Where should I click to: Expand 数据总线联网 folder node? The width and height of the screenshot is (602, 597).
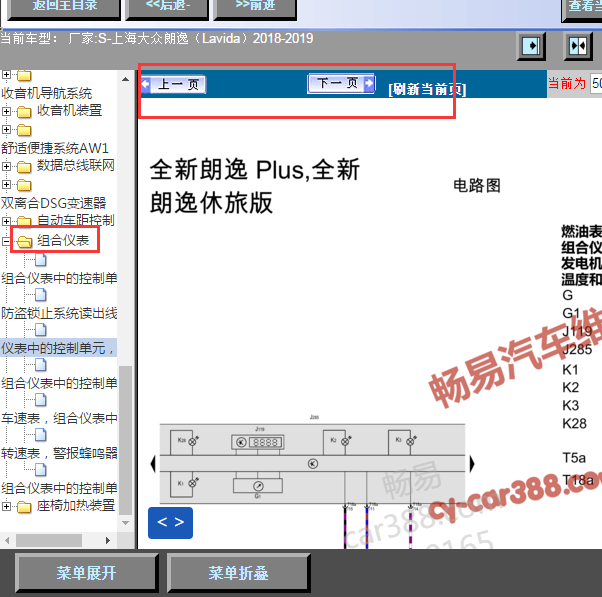6,166
